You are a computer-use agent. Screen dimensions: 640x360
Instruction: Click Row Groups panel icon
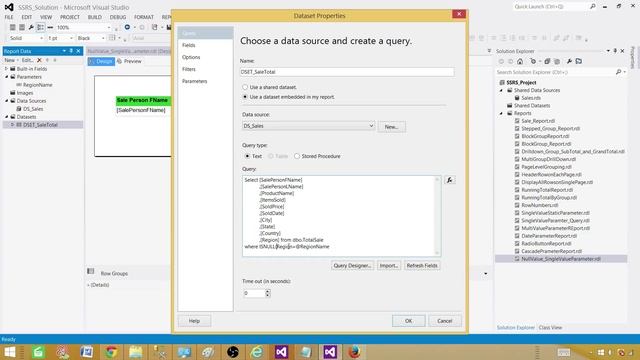(91, 271)
